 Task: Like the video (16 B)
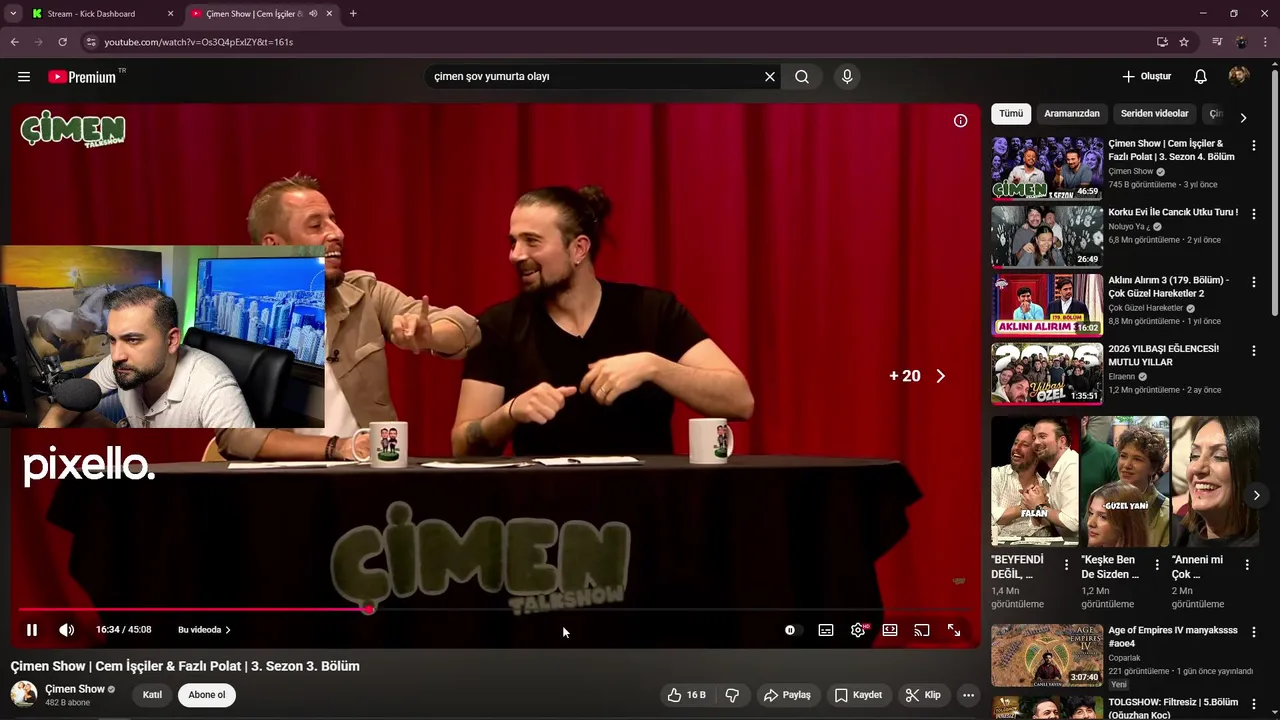click(x=687, y=695)
